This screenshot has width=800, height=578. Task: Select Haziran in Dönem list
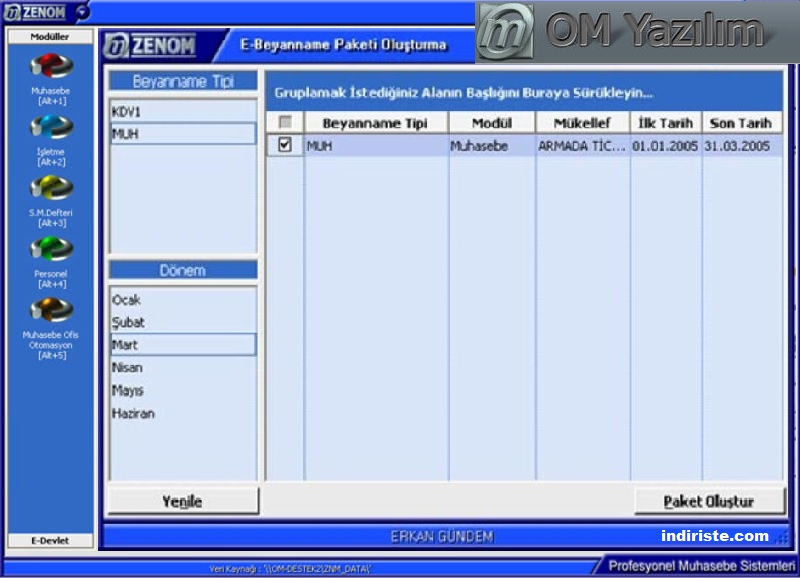pyautogui.click(x=183, y=414)
